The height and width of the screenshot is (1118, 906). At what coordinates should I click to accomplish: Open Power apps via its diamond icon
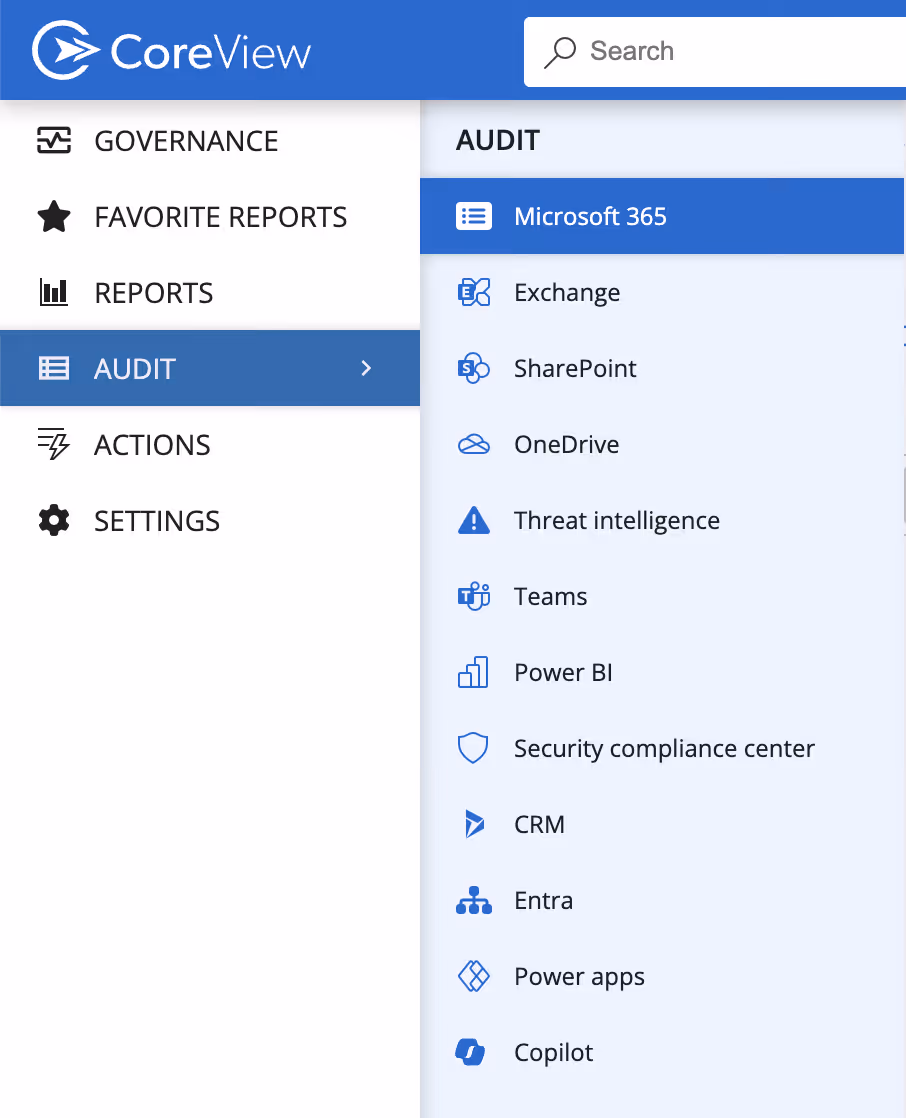click(x=473, y=976)
